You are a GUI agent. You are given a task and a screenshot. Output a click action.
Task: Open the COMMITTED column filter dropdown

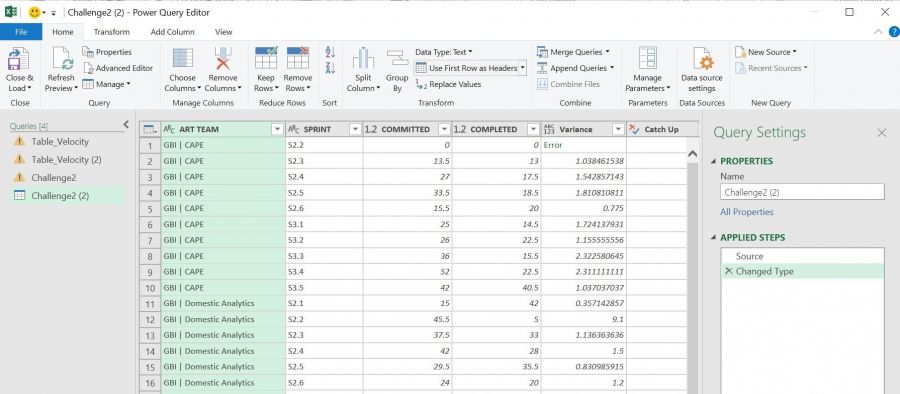point(444,129)
